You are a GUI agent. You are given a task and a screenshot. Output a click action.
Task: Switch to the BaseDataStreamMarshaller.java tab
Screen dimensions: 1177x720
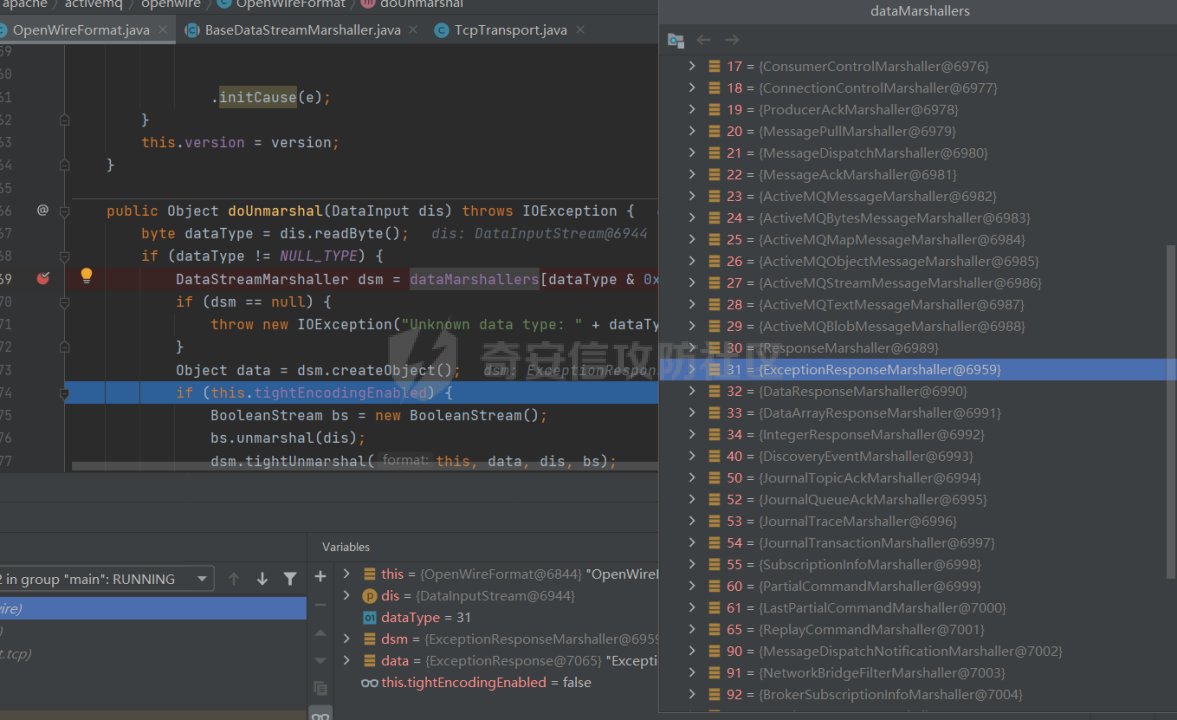pyautogui.click(x=302, y=30)
